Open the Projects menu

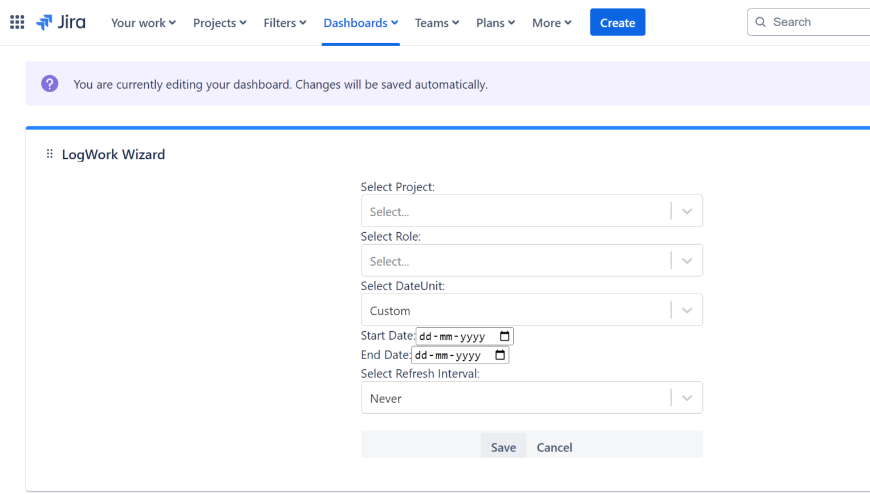coord(220,22)
